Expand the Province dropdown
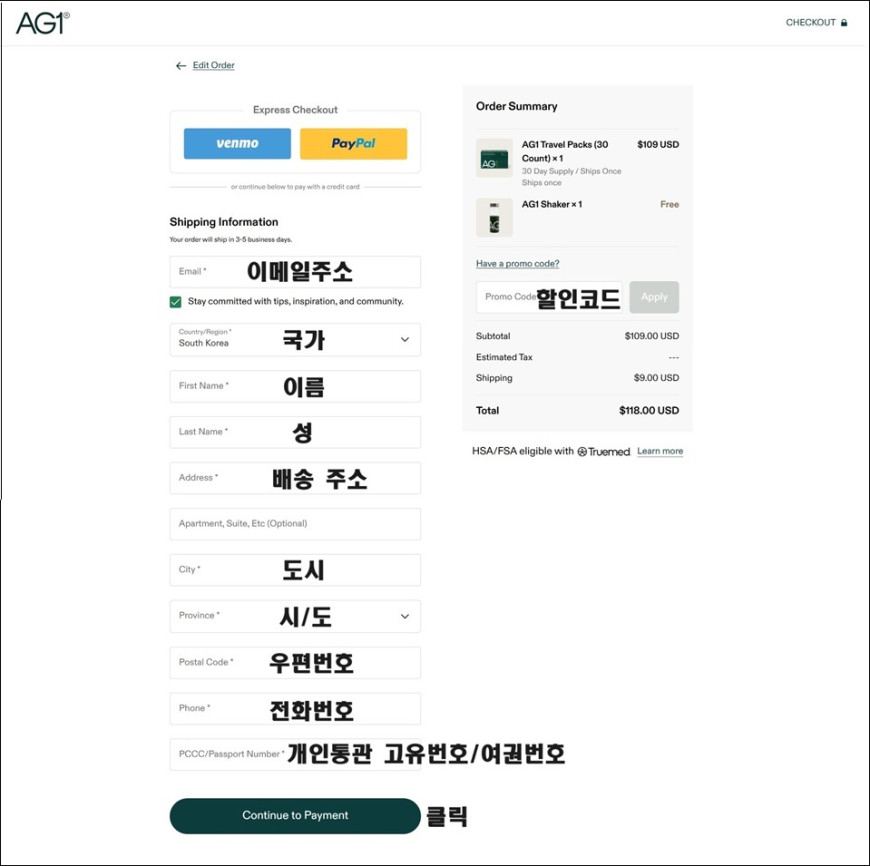Viewport: 870px width, 866px height. (295, 616)
